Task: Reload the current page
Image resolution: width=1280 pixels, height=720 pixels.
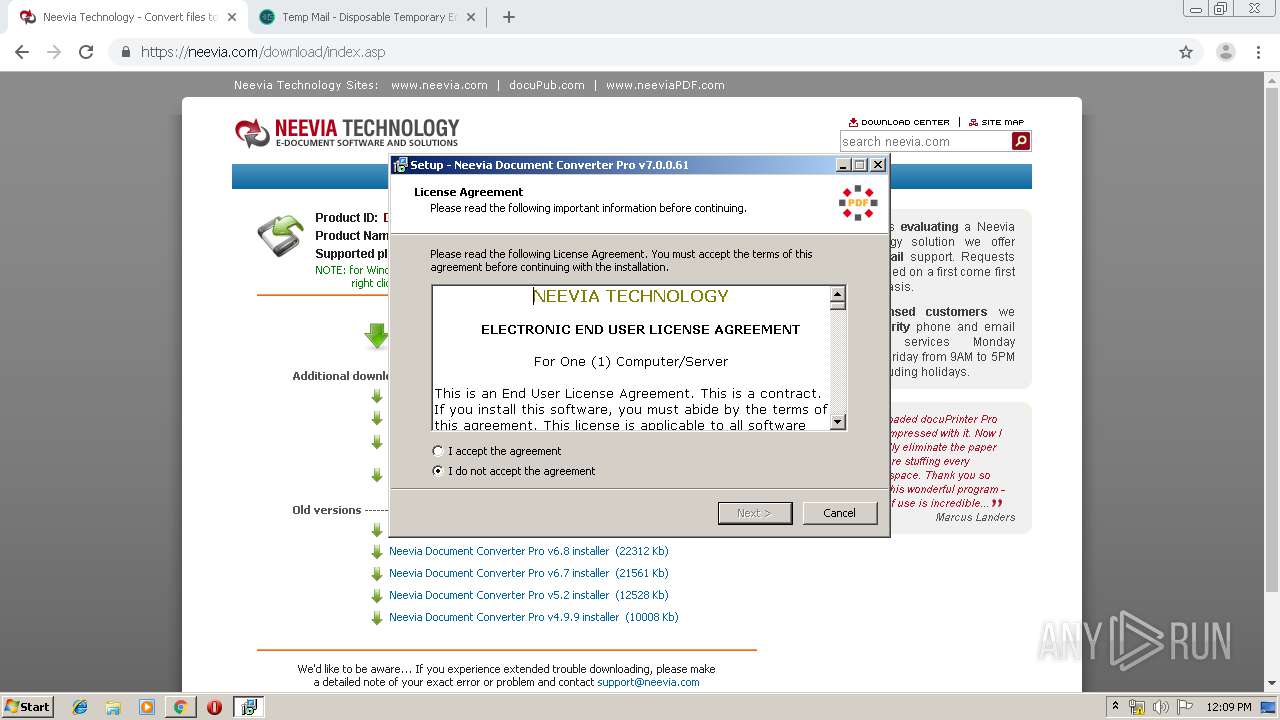Action: pos(86,52)
